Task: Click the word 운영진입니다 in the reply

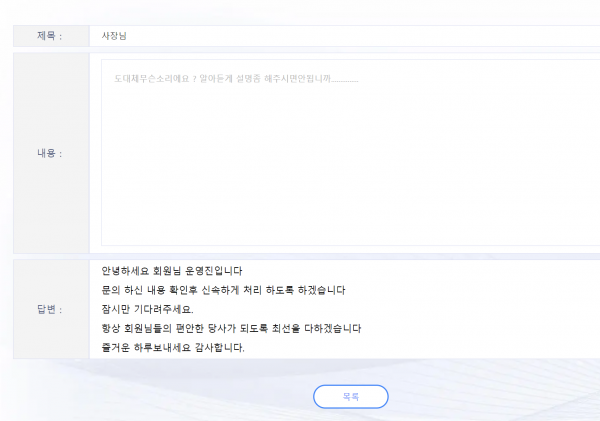Action: (215, 271)
